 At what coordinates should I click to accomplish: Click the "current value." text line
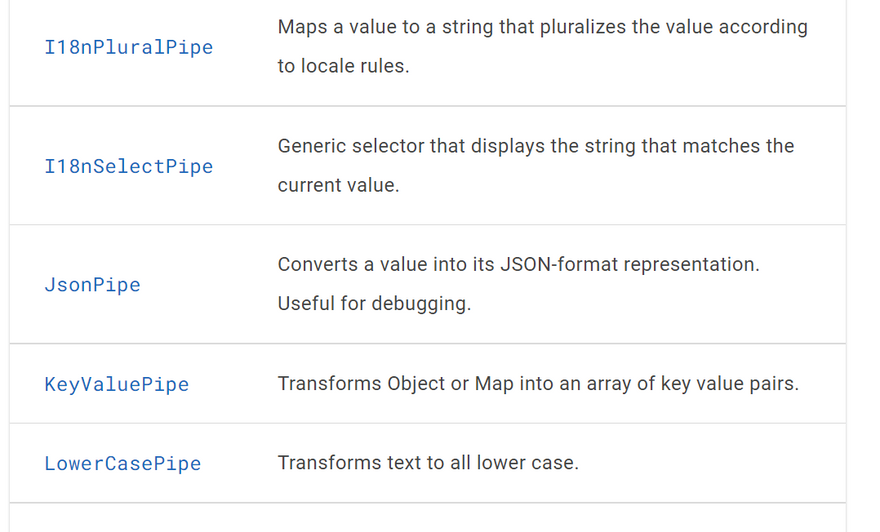tap(338, 186)
